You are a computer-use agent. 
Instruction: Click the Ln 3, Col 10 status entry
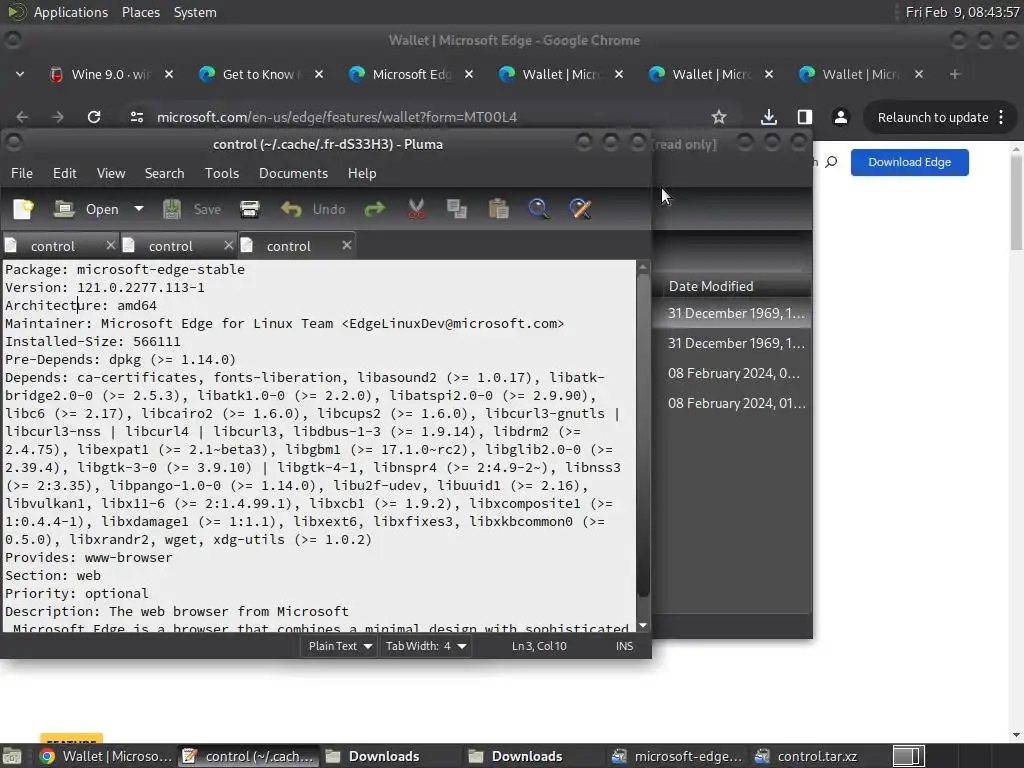pos(539,646)
